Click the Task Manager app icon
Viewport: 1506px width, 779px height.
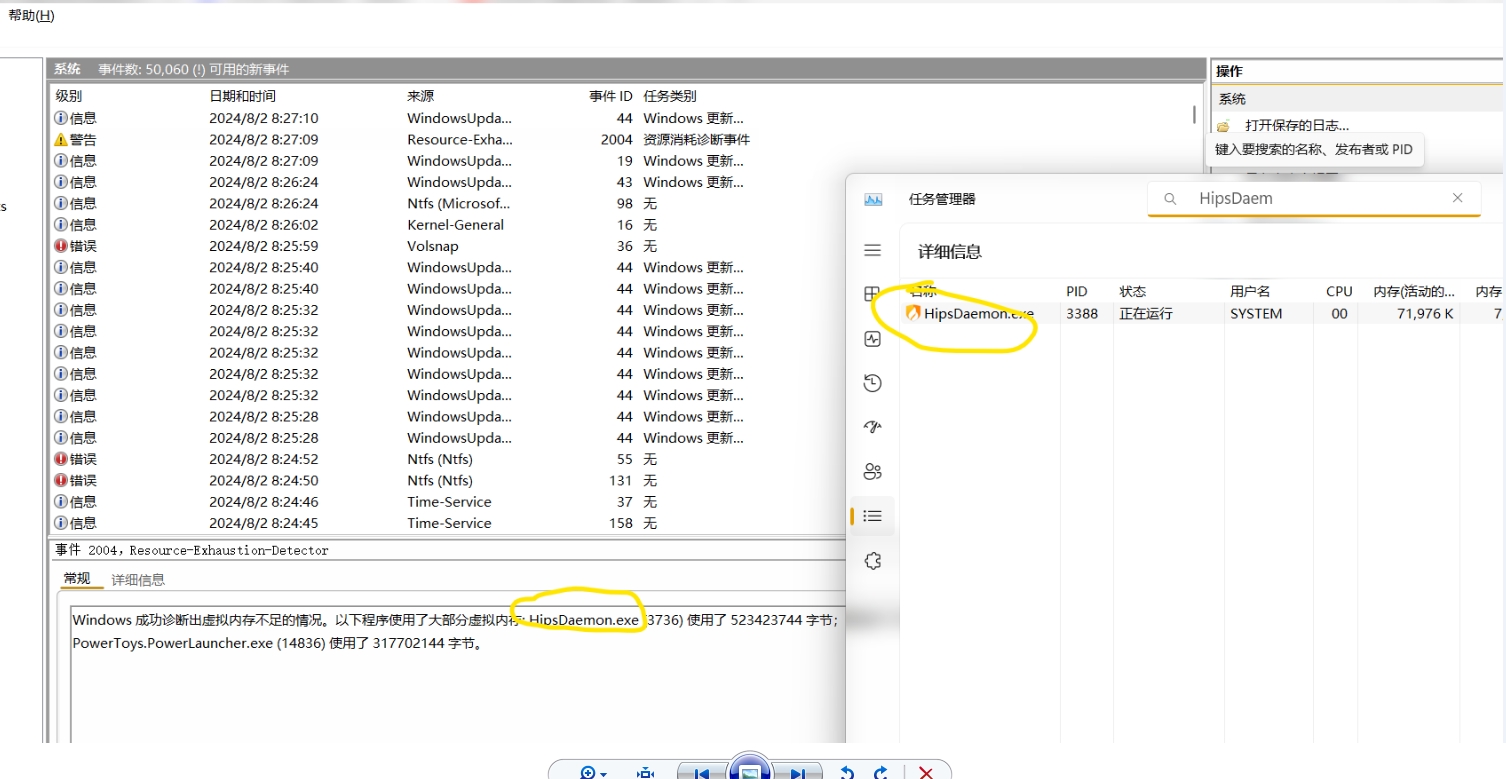(873, 199)
